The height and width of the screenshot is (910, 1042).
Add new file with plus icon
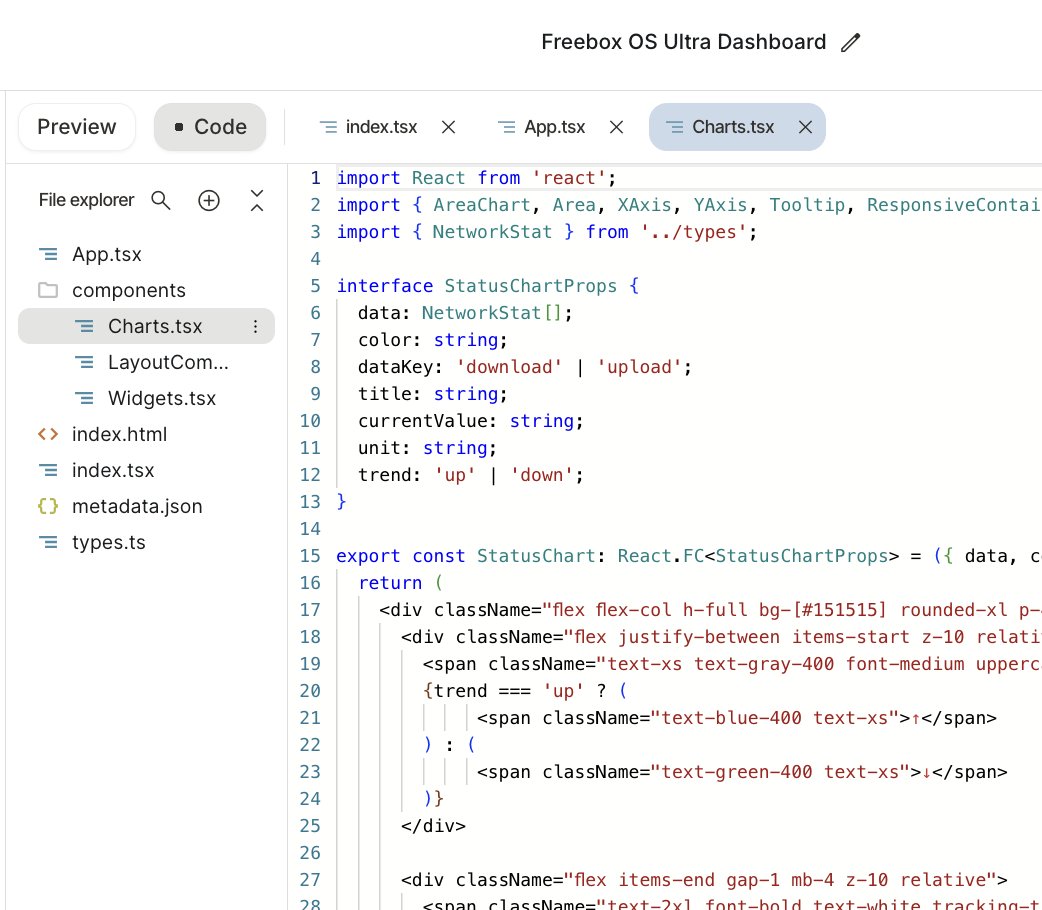(209, 200)
